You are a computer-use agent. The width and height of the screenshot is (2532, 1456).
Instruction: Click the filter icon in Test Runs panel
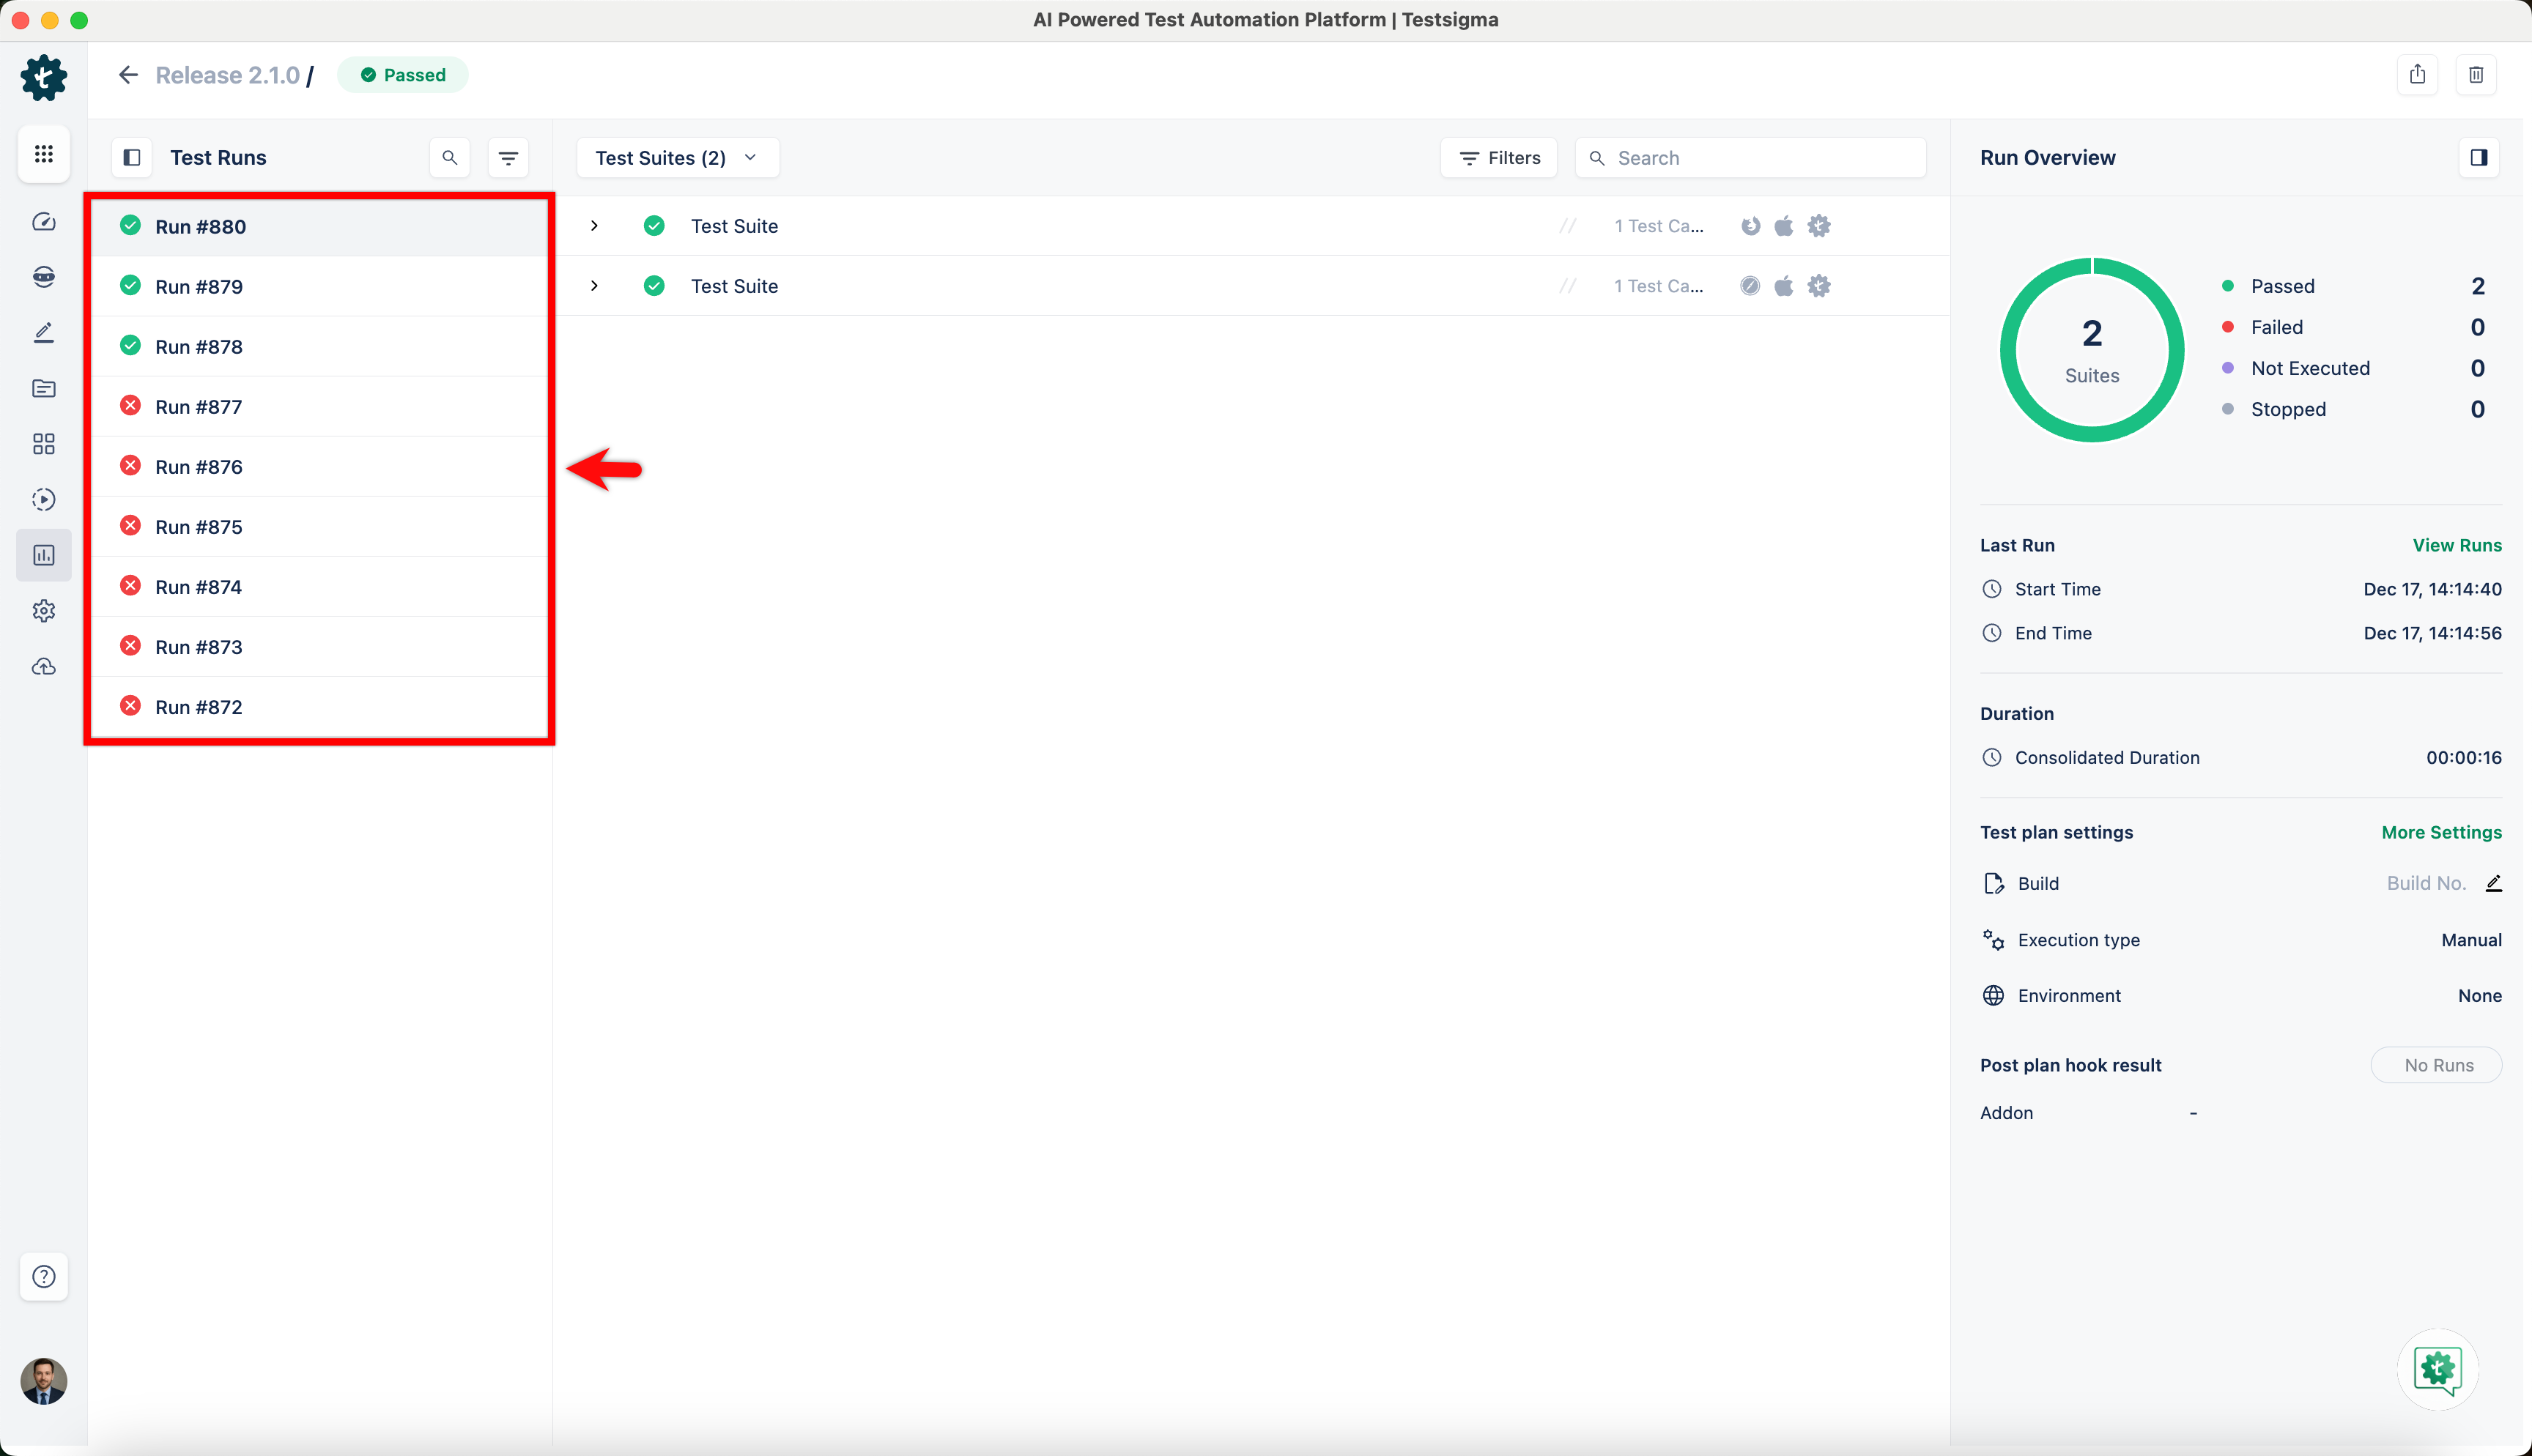[508, 158]
